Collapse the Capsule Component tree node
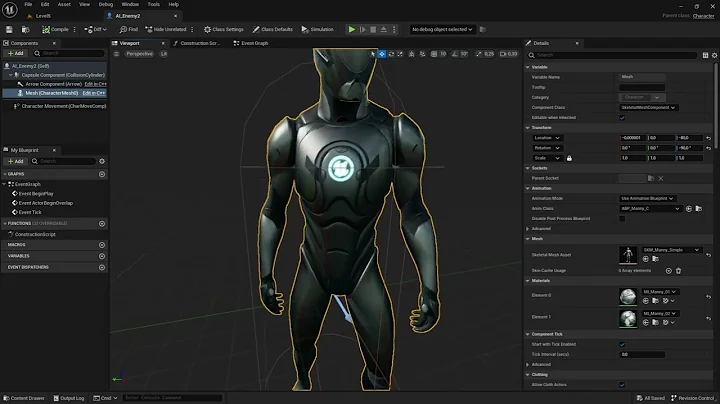This screenshot has width=720, height=404. [x=11, y=75]
